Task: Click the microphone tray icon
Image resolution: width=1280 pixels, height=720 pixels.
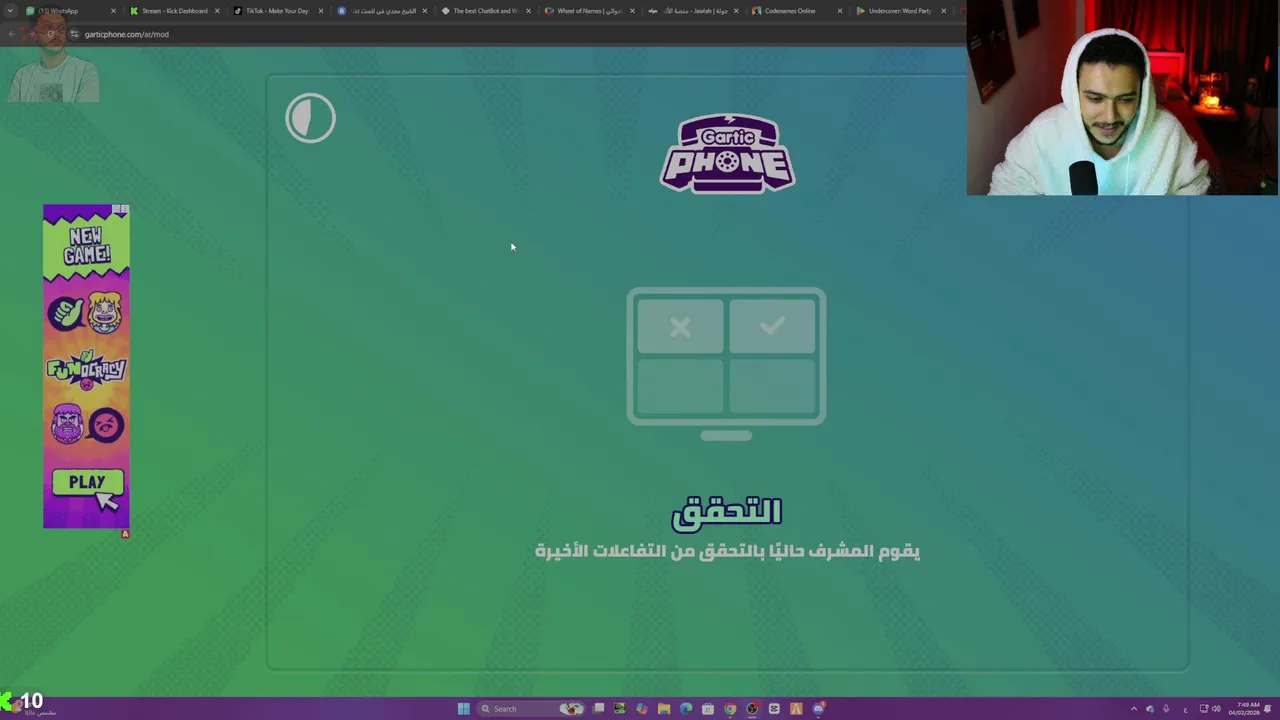Action: click(x=1166, y=709)
